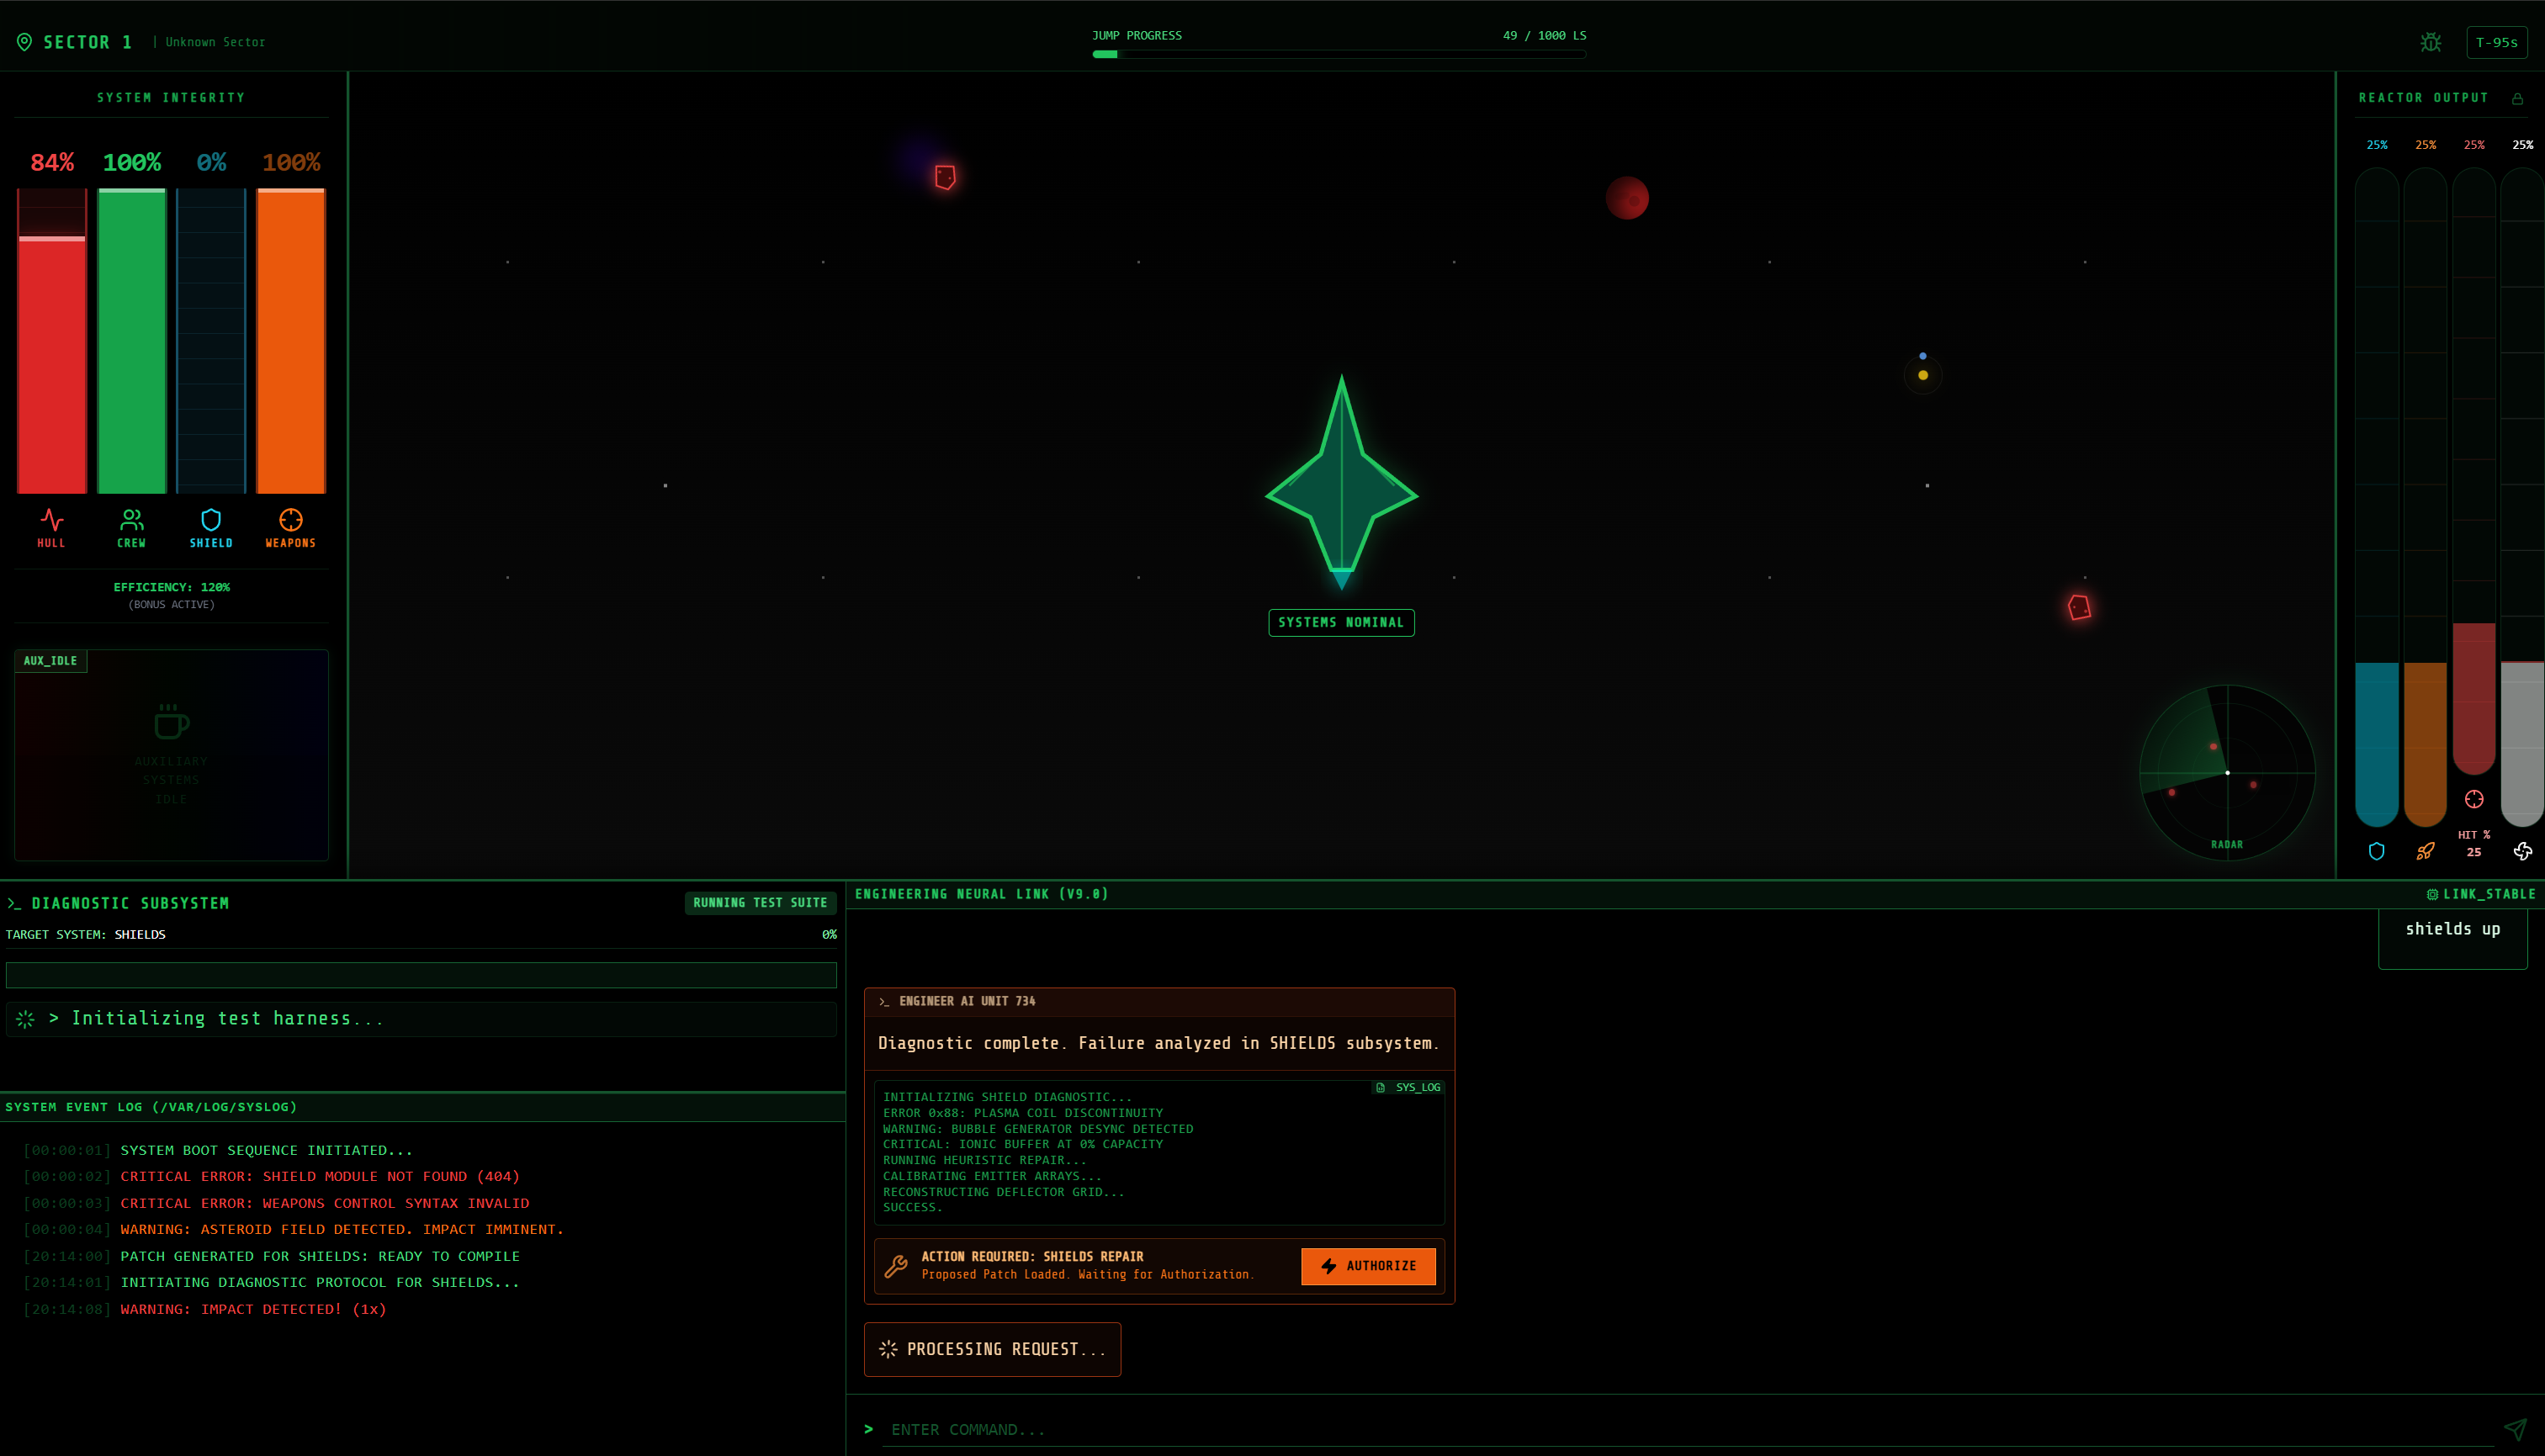Open the SYS_LOG file tab
This screenshot has height=1456, width=2545.
coord(1408,1087)
